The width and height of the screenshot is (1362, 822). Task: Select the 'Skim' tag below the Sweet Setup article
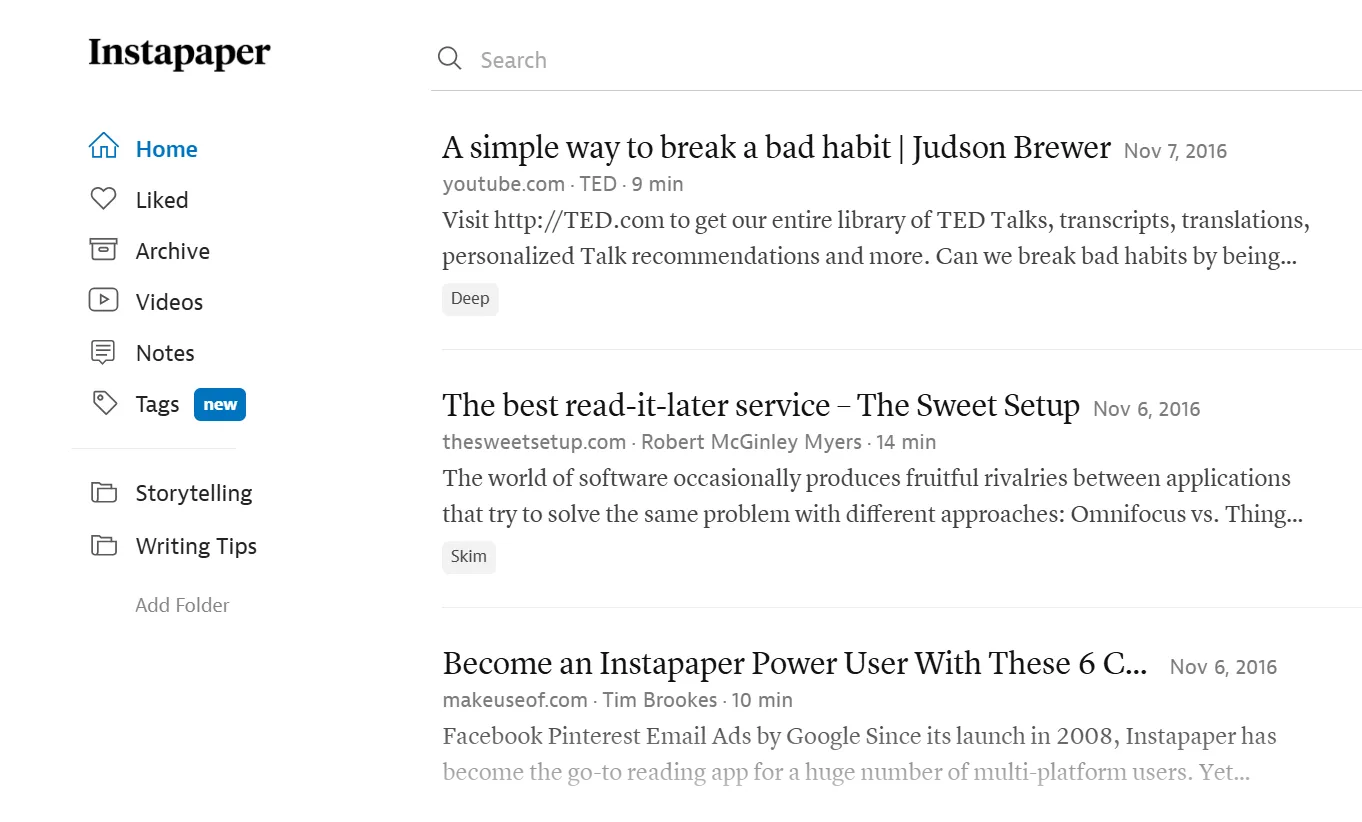pos(468,556)
